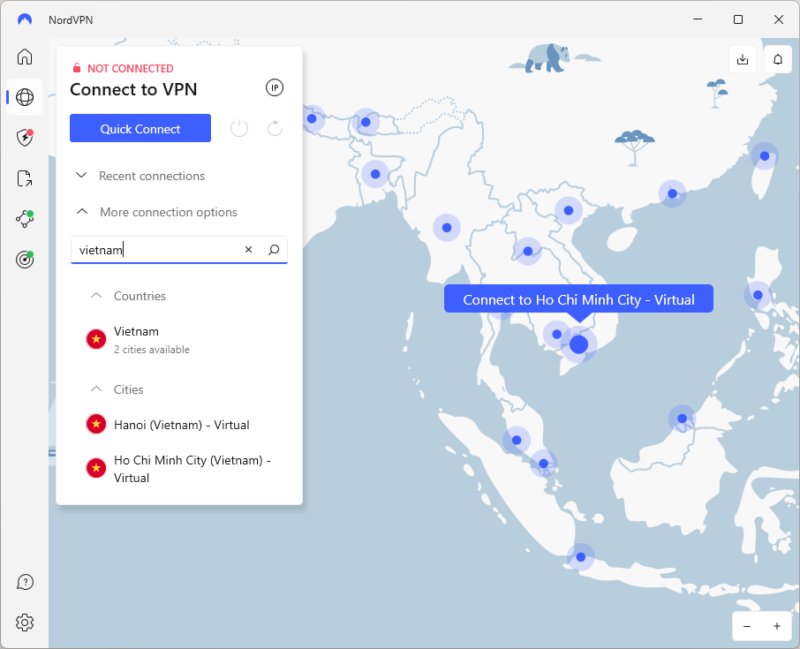Zoom in the map with plus button
Viewport: 800px width, 649px height.
click(776, 626)
